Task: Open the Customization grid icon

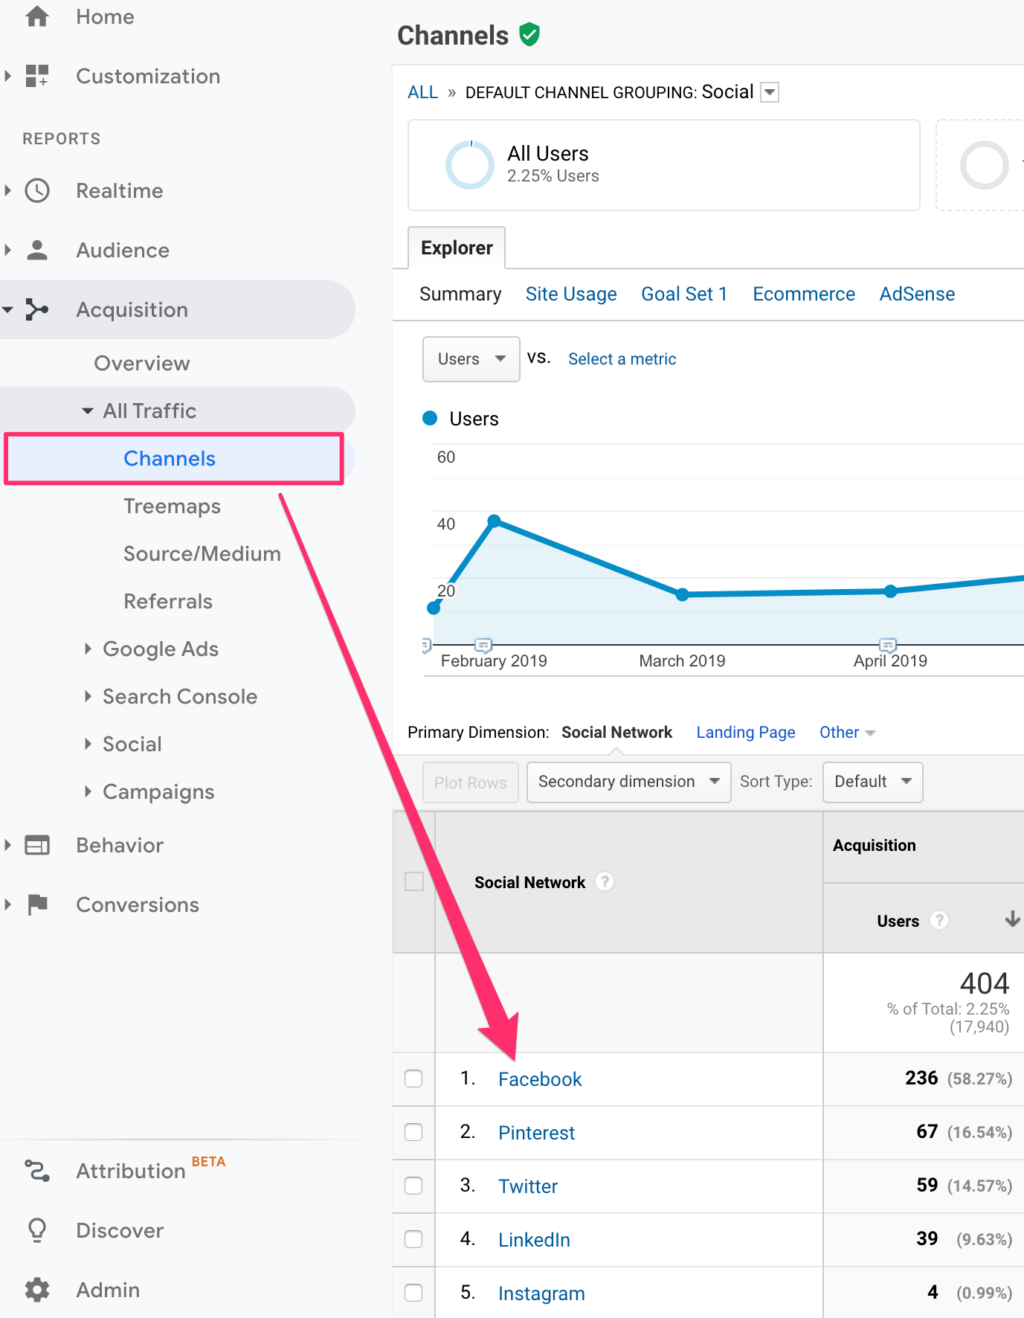Action: pos(37,76)
